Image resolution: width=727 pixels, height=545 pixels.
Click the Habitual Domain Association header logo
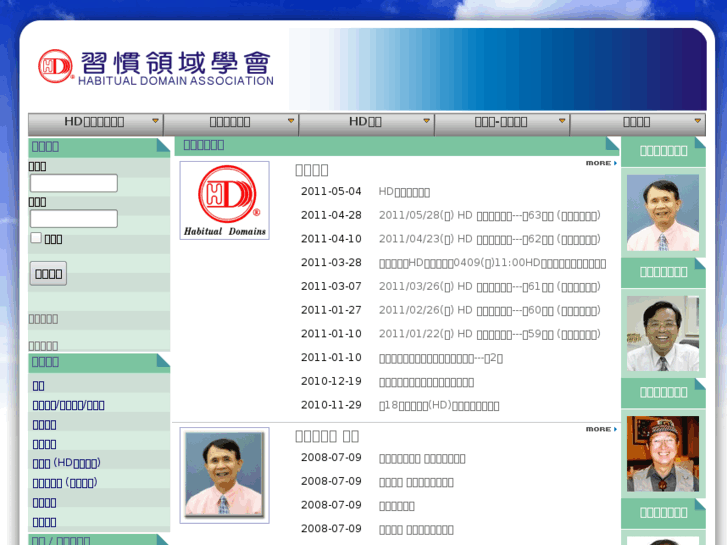(x=156, y=68)
